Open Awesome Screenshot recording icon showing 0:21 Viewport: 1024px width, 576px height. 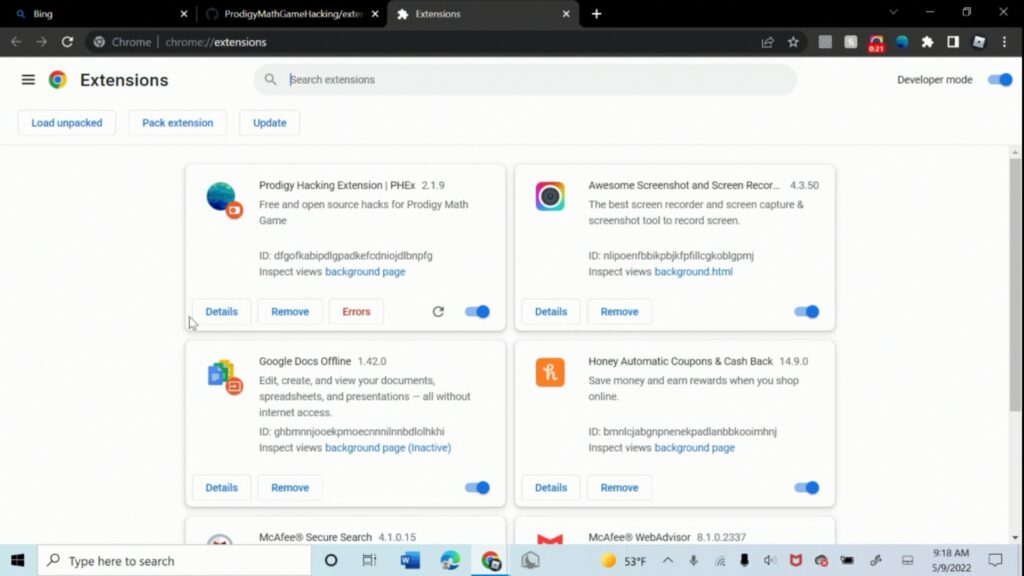[876, 43]
